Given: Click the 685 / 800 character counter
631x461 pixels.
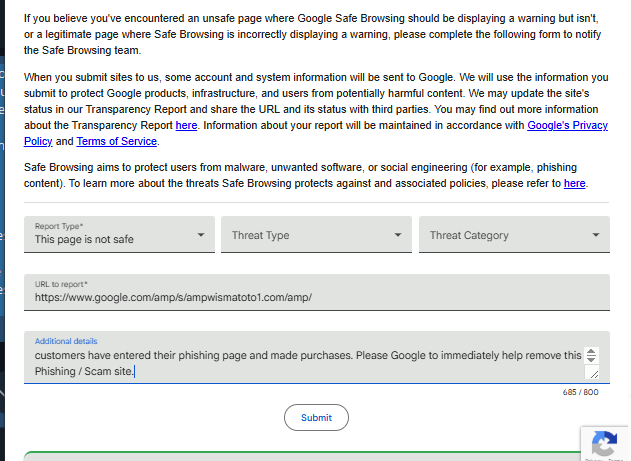Looking at the screenshot, I should click(x=580, y=392).
